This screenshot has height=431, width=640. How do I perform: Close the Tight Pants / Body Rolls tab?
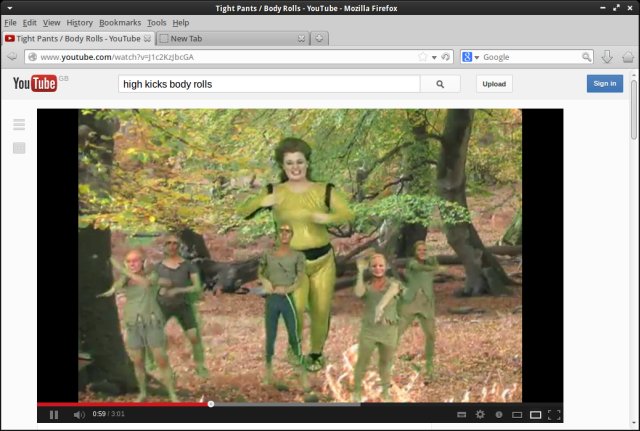coord(147,39)
